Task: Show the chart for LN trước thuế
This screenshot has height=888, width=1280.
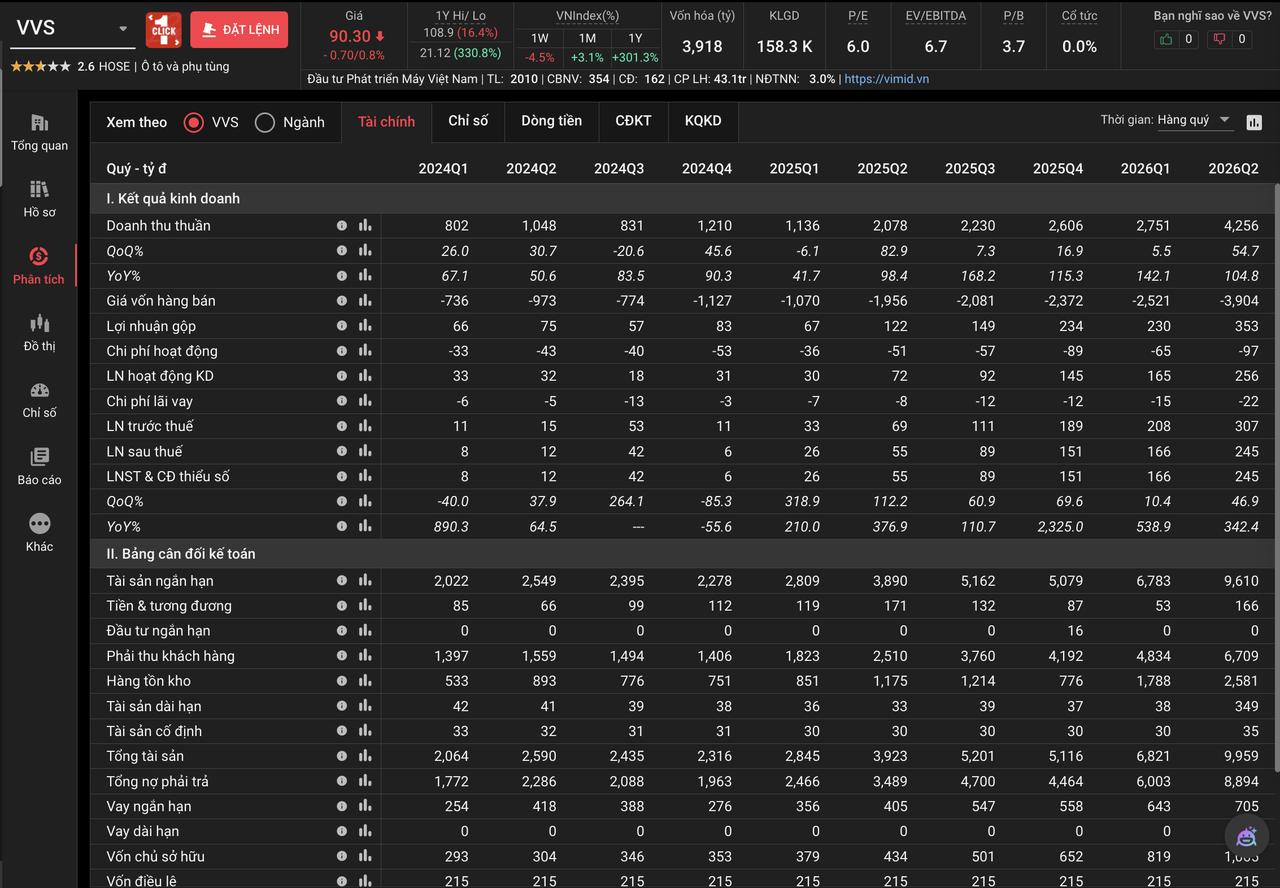Action: (365, 426)
